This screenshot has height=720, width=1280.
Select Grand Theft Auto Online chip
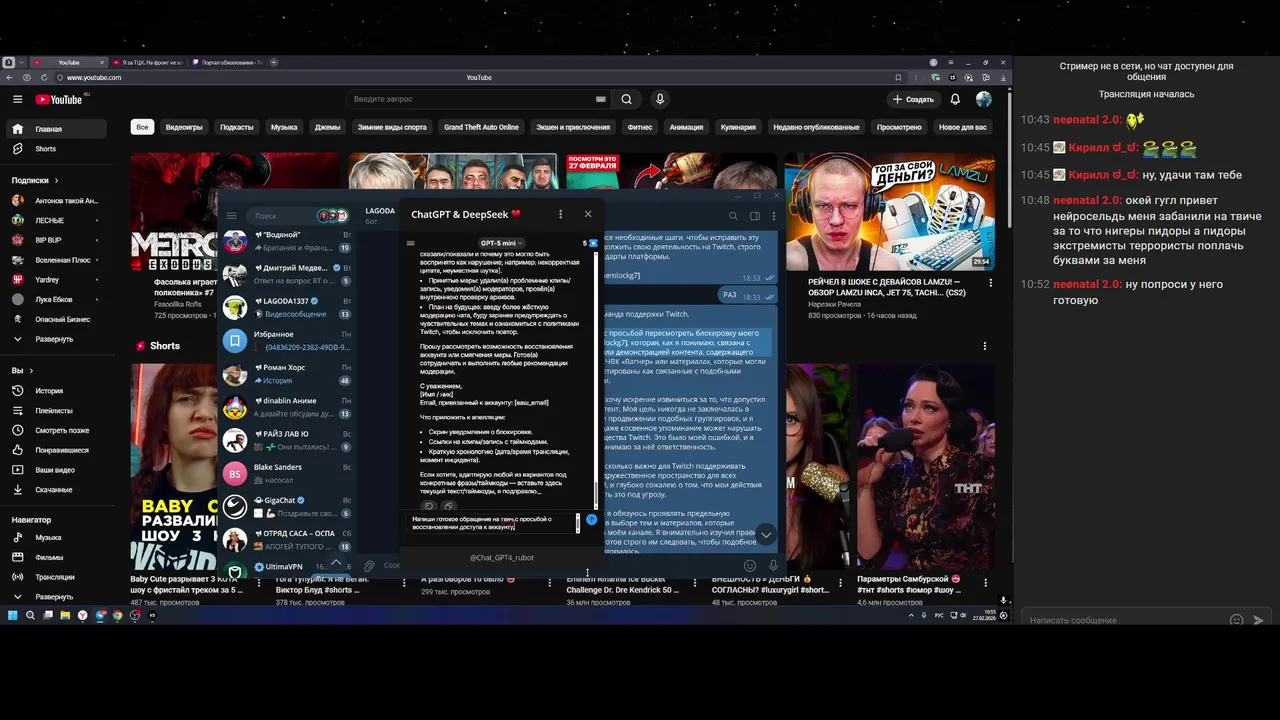(481, 127)
